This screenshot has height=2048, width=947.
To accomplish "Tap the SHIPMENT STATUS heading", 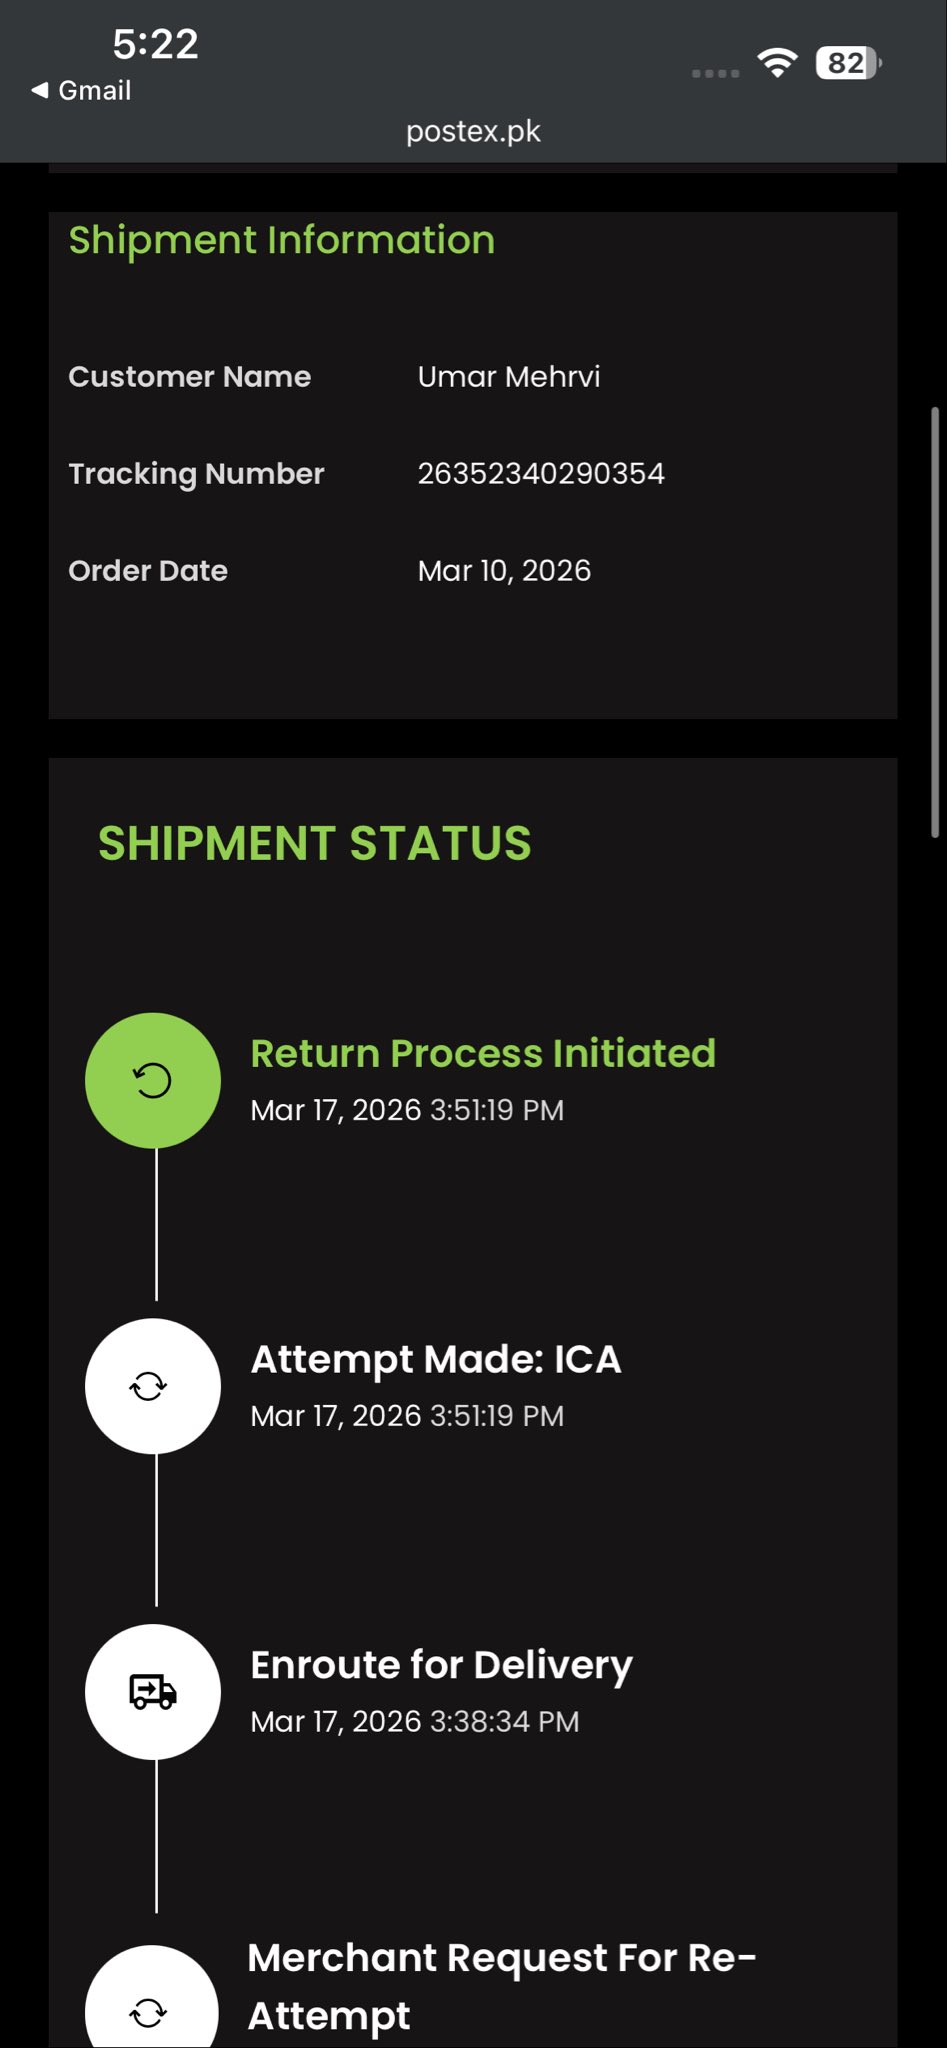I will (314, 843).
